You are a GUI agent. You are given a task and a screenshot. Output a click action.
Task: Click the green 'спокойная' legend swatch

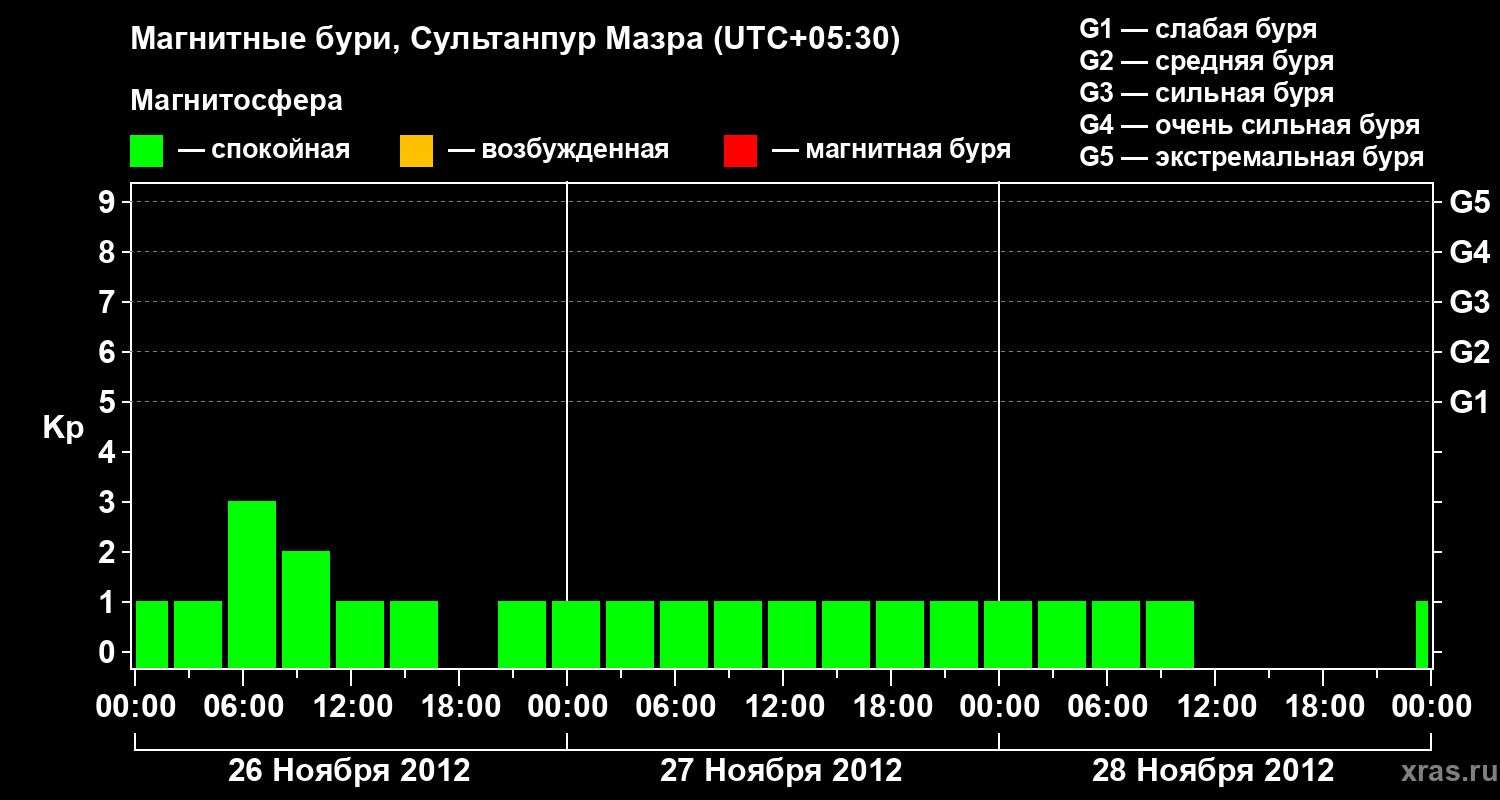pyautogui.click(x=147, y=151)
